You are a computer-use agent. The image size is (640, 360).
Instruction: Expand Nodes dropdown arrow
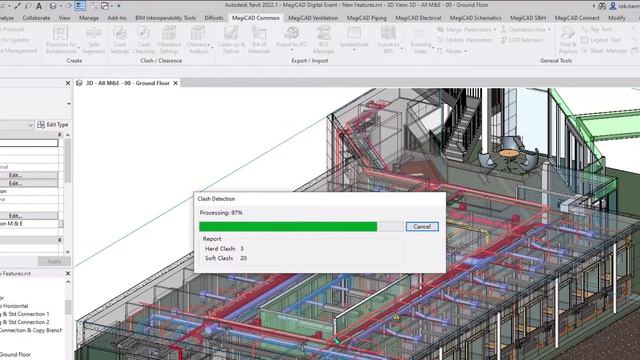point(466,51)
